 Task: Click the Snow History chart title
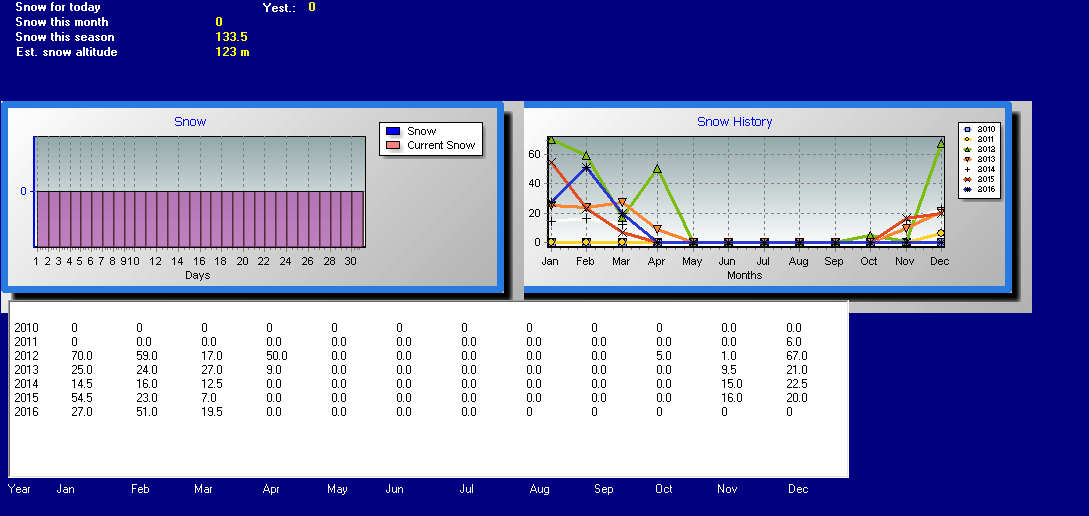(x=734, y=122)
